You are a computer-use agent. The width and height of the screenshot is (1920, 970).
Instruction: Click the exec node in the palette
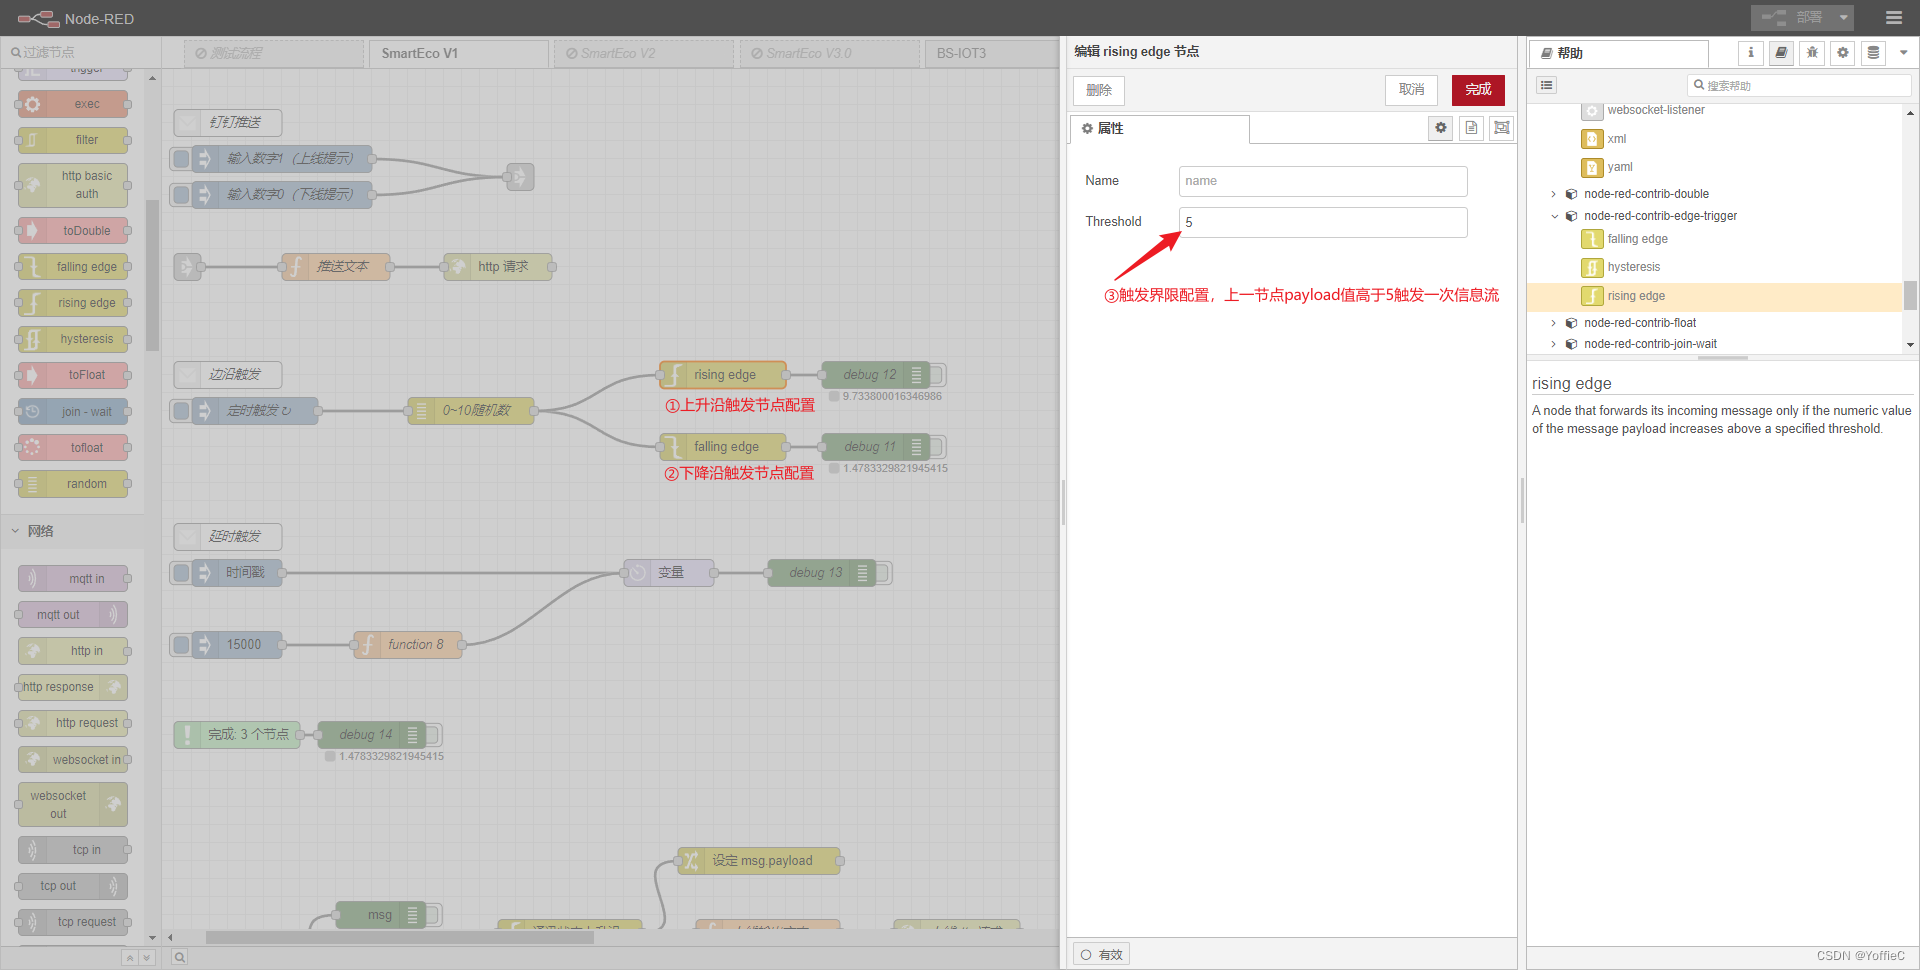pos(73,103)
